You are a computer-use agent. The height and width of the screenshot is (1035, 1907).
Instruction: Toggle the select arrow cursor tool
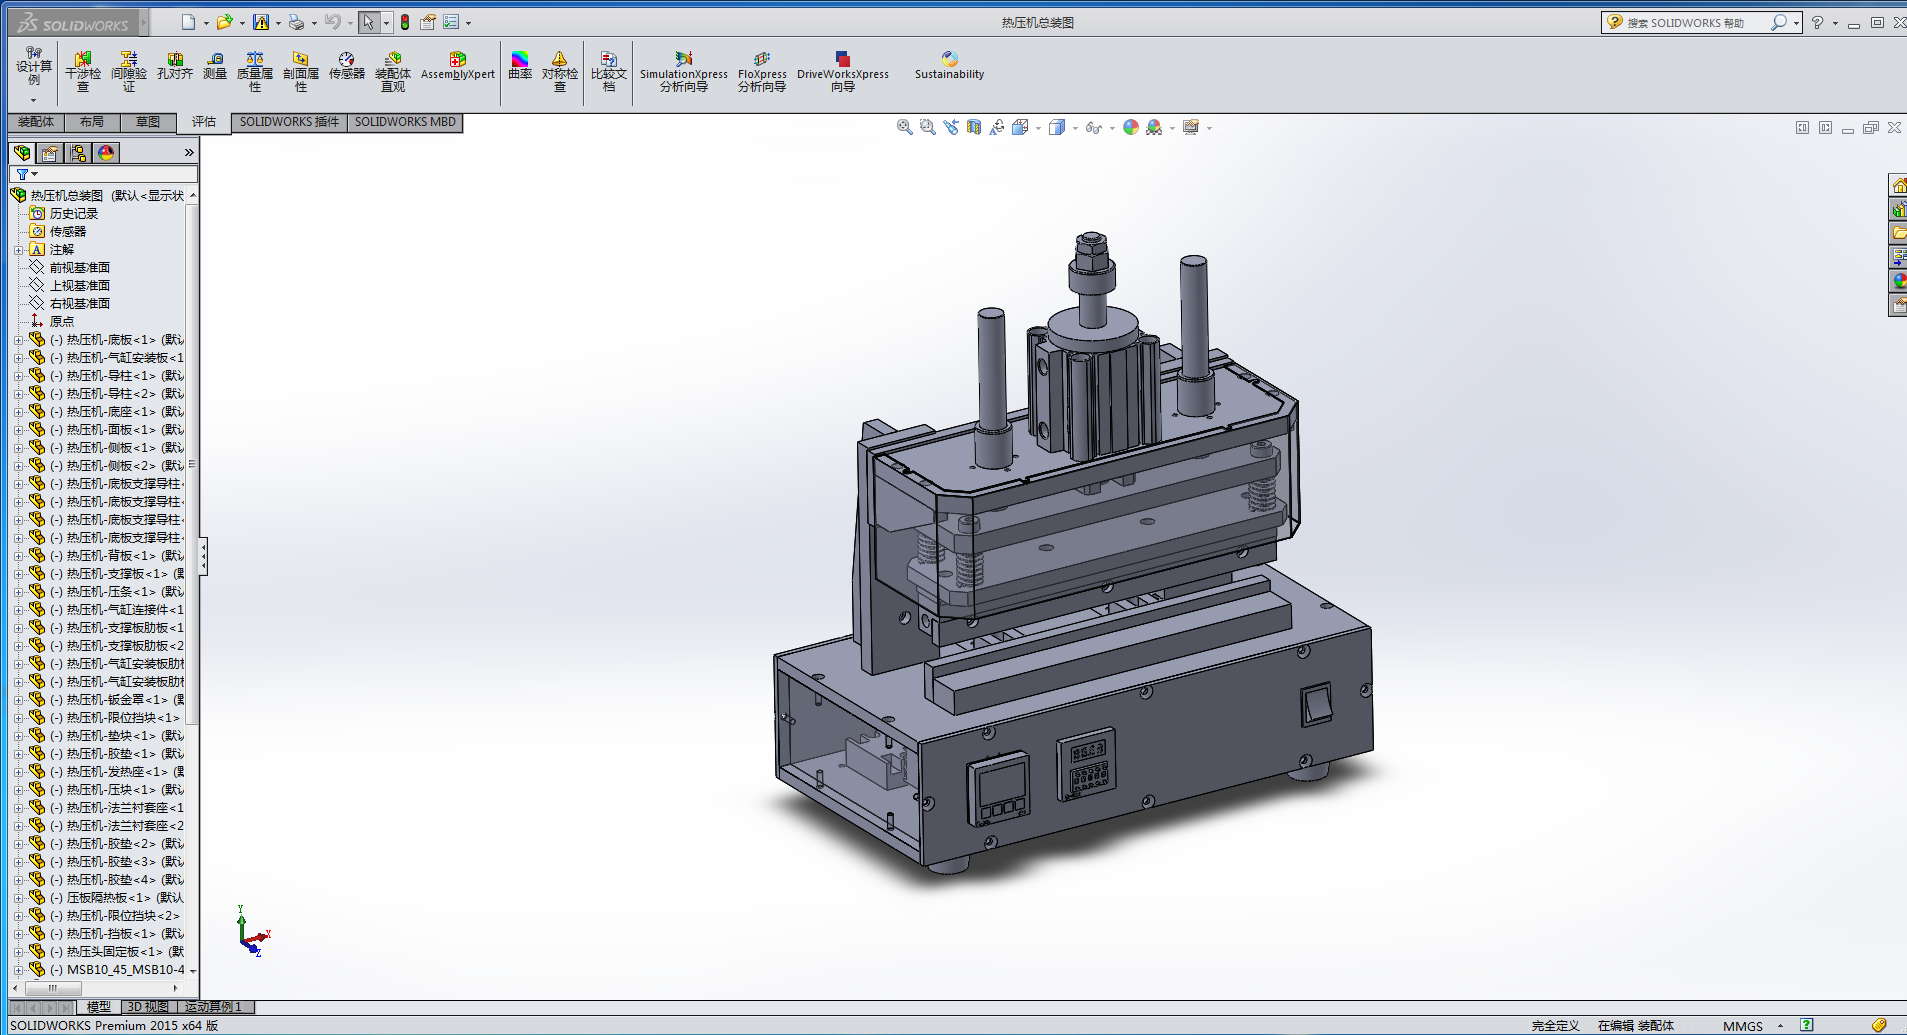(x=368, y=22)
